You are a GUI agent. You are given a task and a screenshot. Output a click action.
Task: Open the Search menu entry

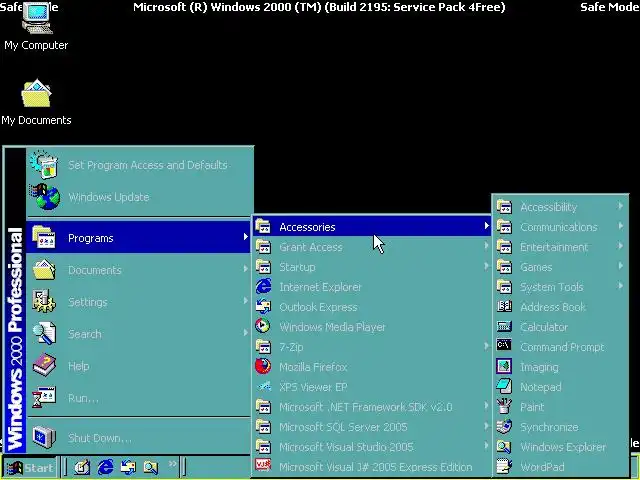click(138, 333)
